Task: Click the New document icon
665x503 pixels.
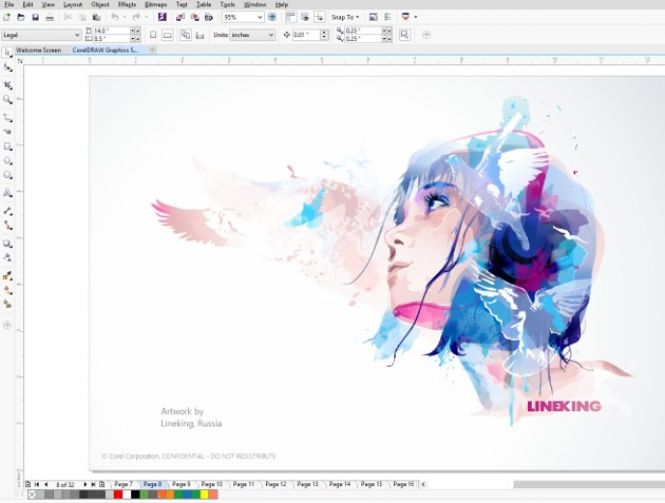Action: pyautogui.click(x=6, y=17)
